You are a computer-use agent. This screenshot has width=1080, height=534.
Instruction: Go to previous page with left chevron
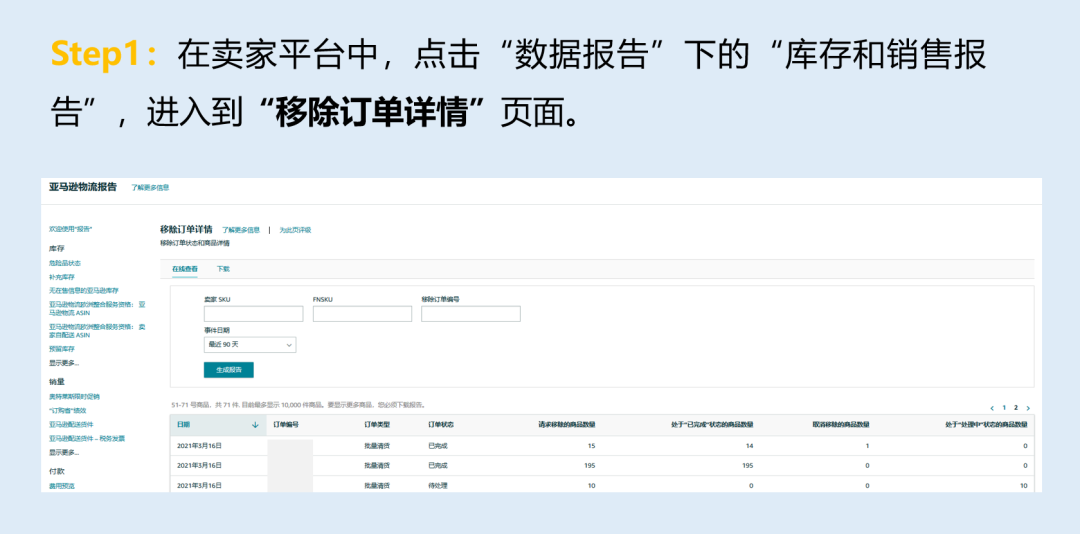[x=993, y=408]
